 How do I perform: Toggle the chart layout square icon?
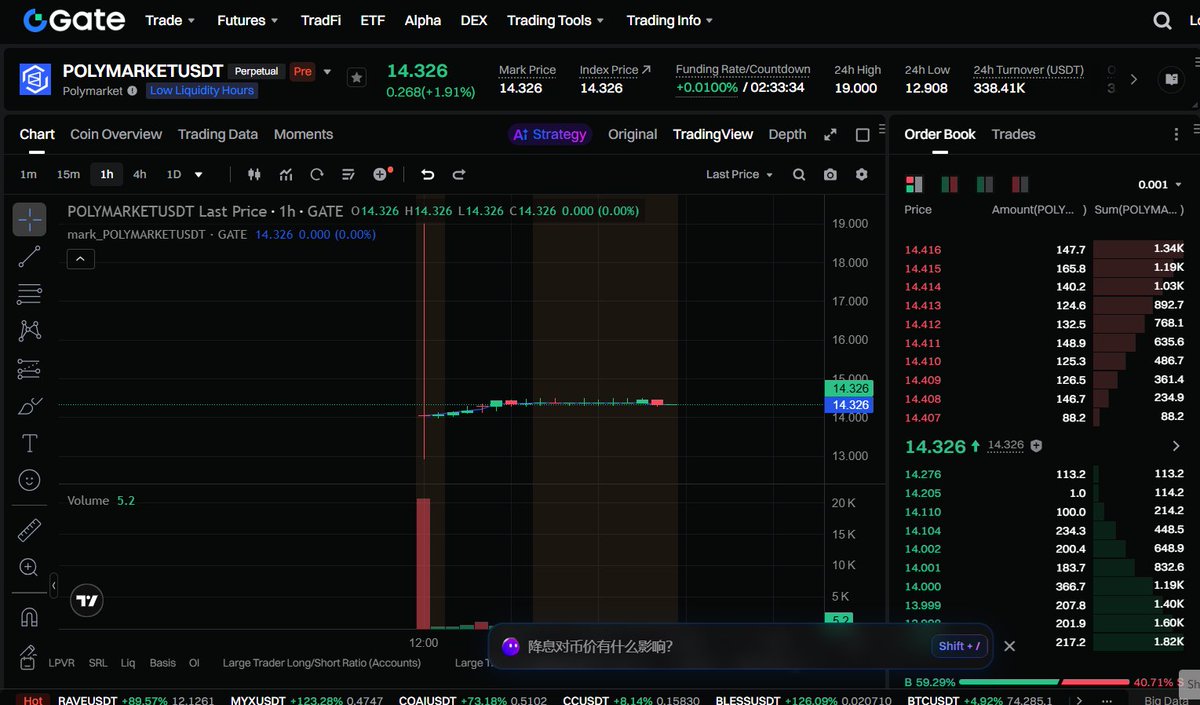[863, 134]
